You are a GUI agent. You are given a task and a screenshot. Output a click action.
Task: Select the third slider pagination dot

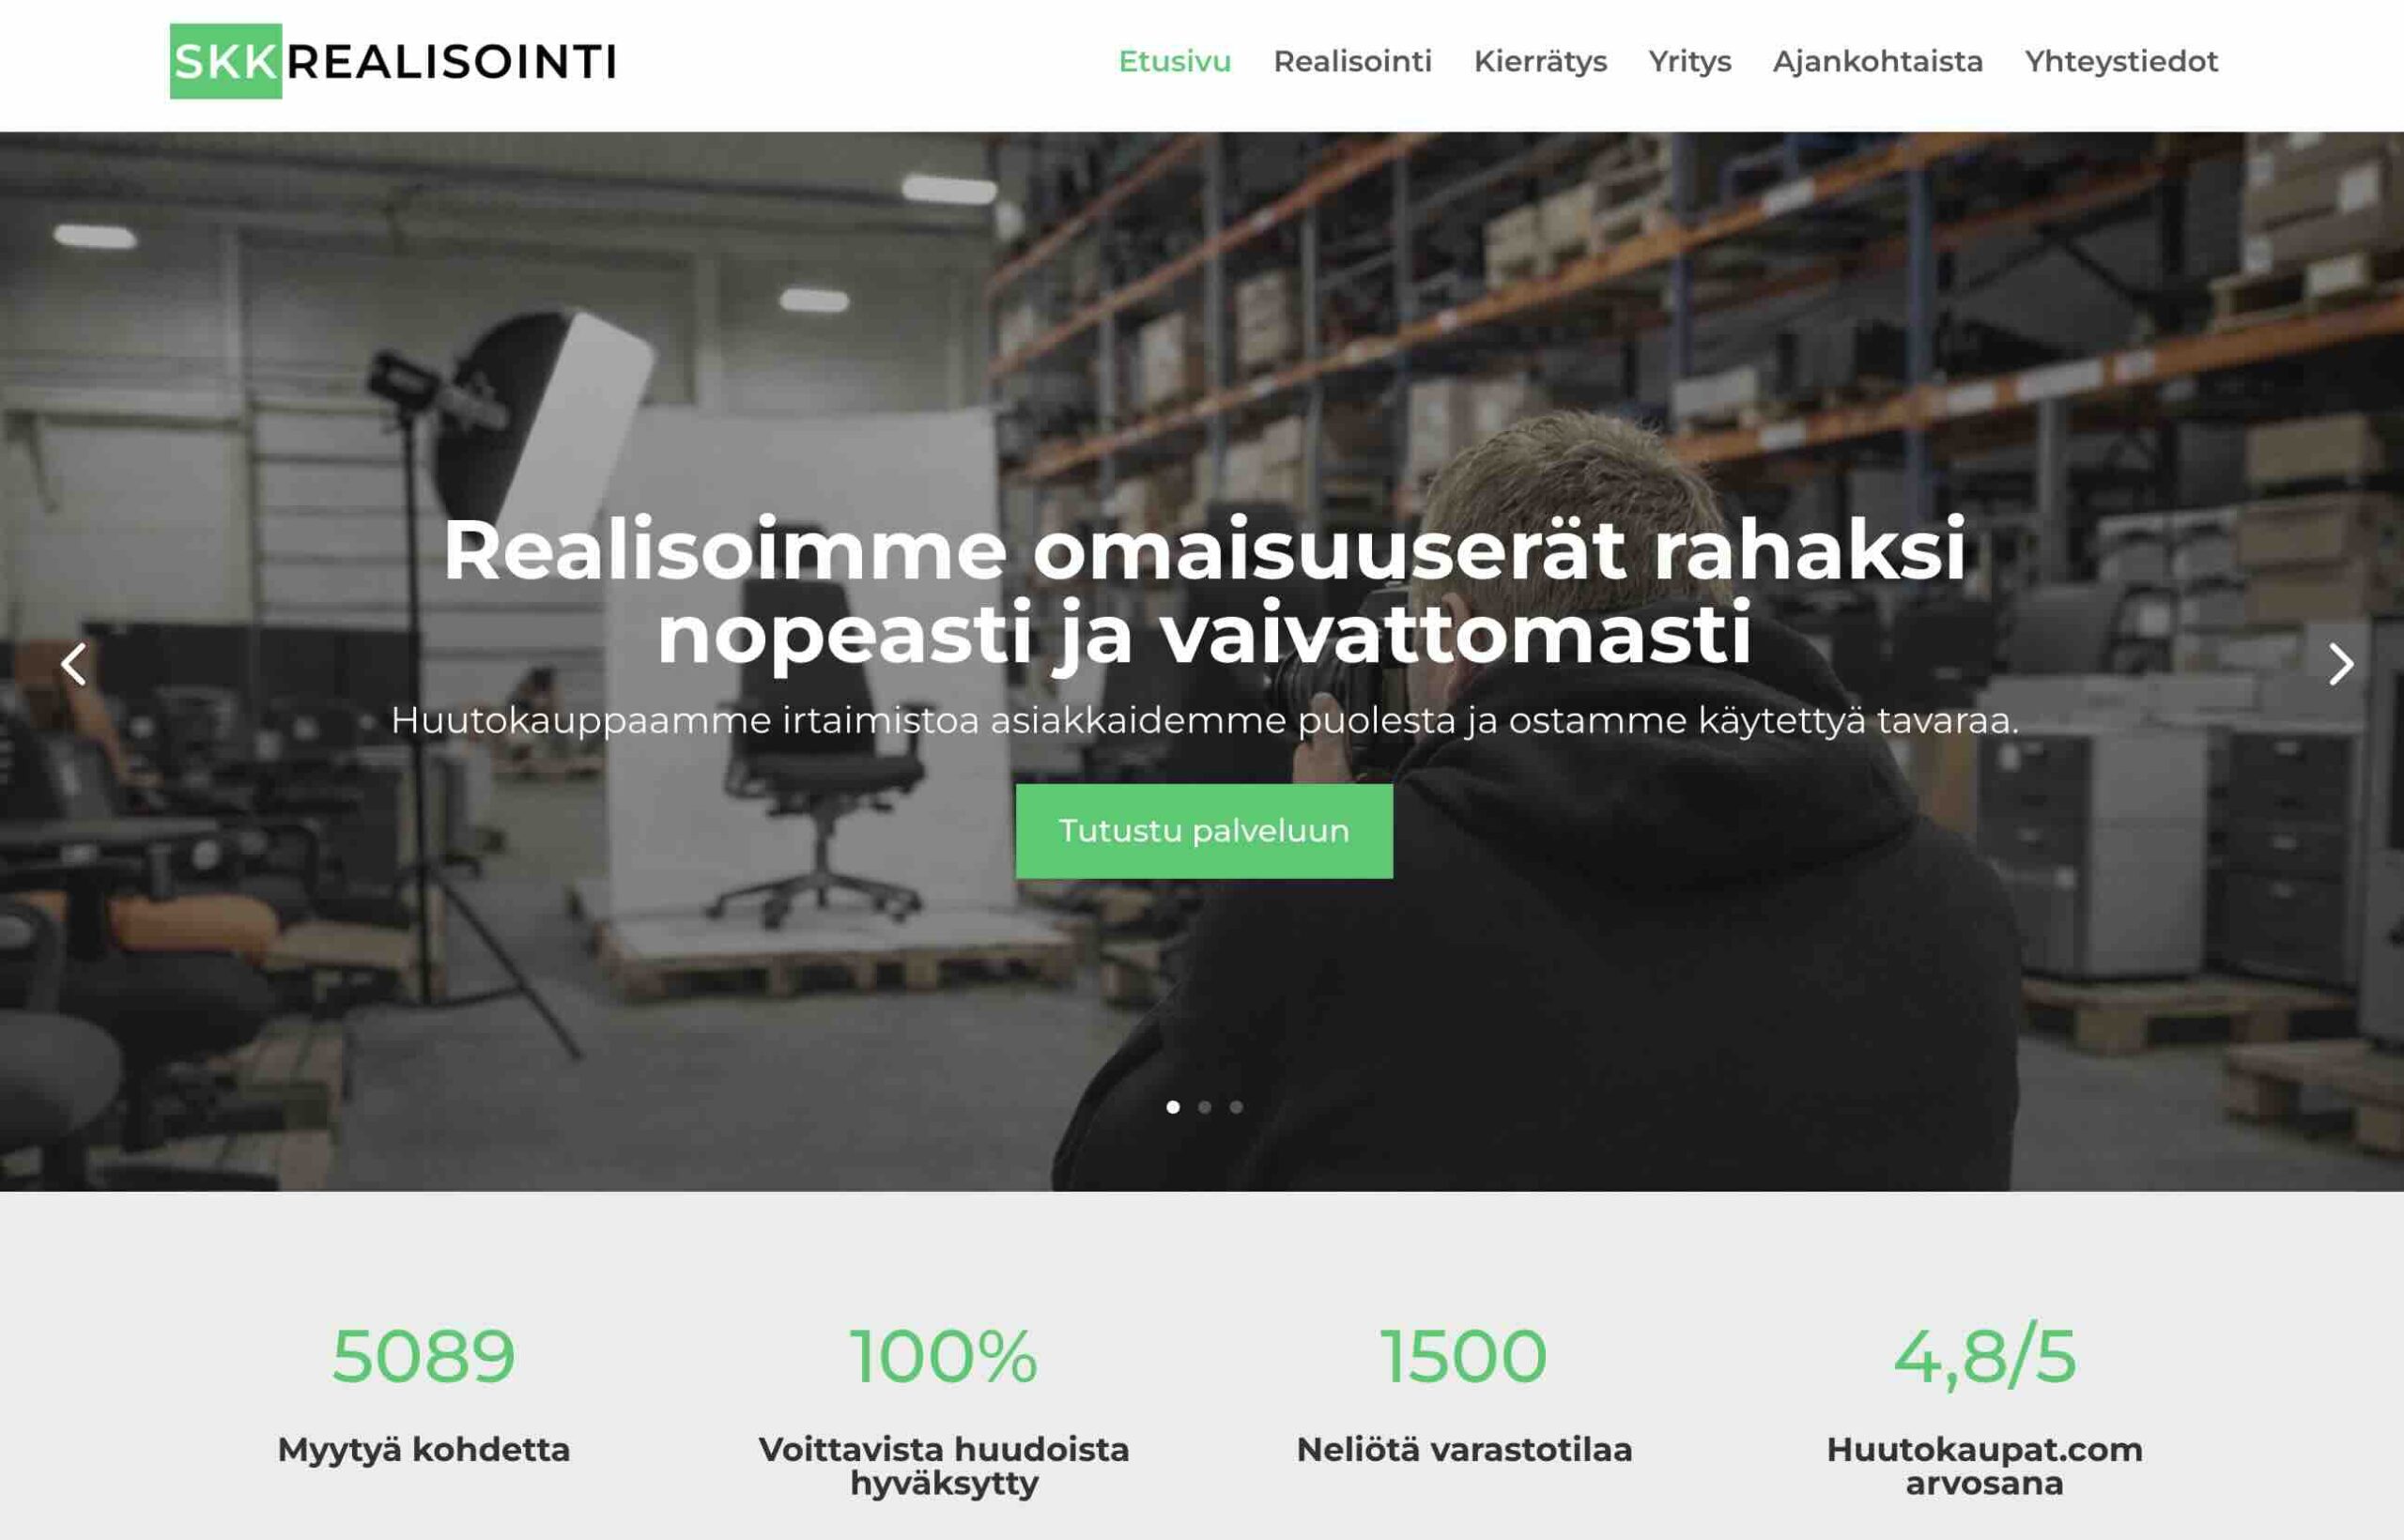pyautogui.click(x=1236, y=1107)
